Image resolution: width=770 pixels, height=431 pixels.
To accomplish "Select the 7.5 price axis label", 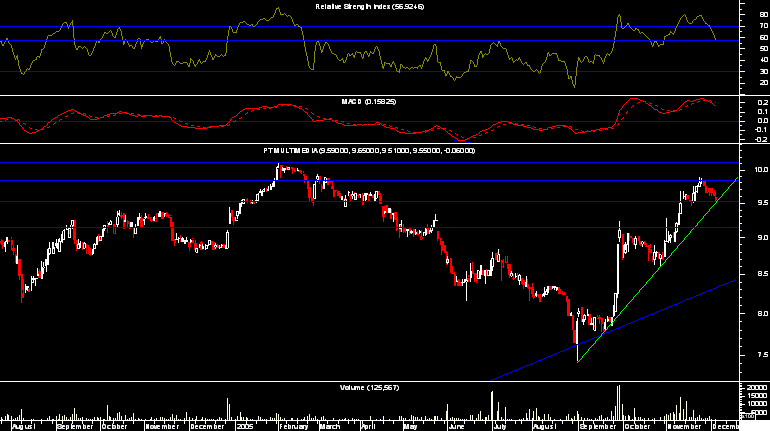I will pyautogui.click(x=762, y=355).
